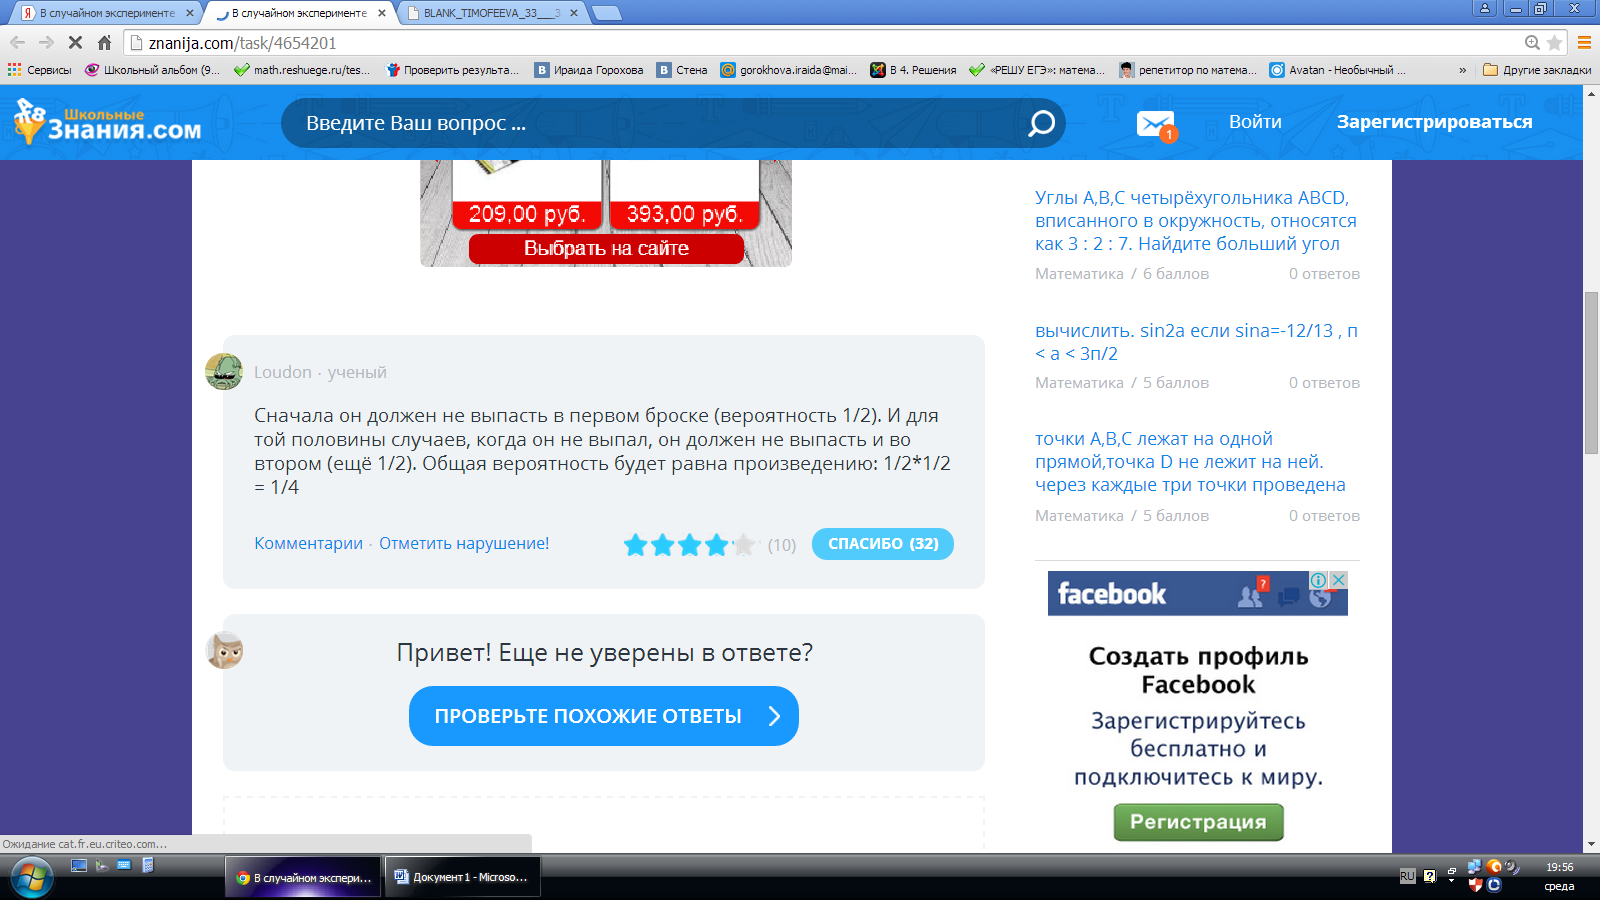Expand hidden bookmarks chevron

(1463, 70)
